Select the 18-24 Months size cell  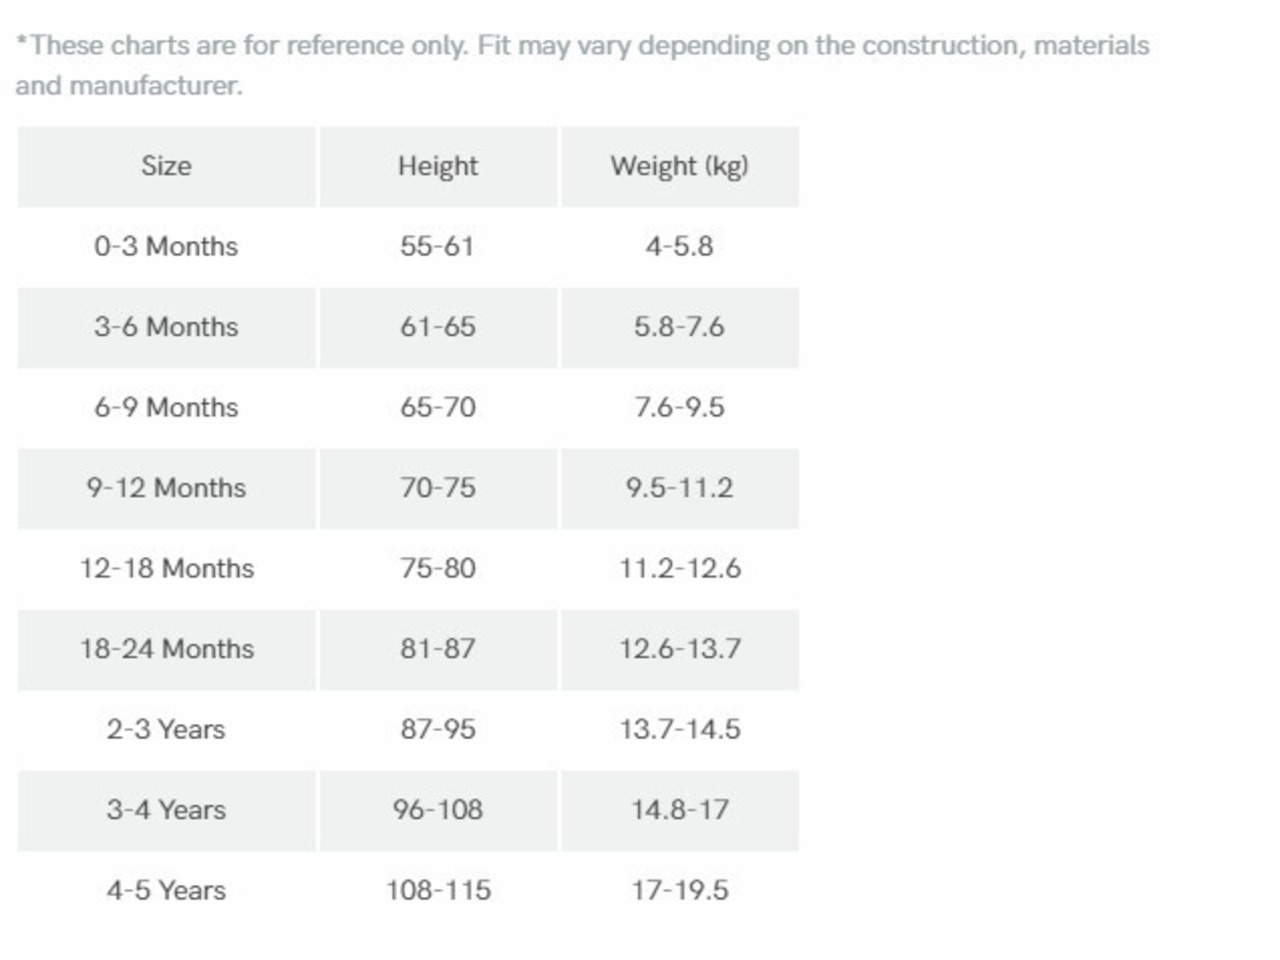coord(166,649)
